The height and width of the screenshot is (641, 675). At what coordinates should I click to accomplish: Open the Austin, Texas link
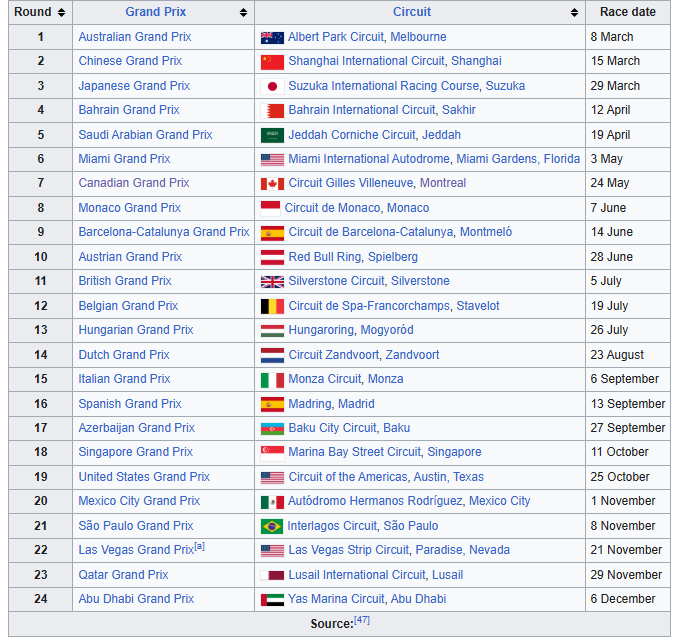pyautogui.click(x=449, y=477)
